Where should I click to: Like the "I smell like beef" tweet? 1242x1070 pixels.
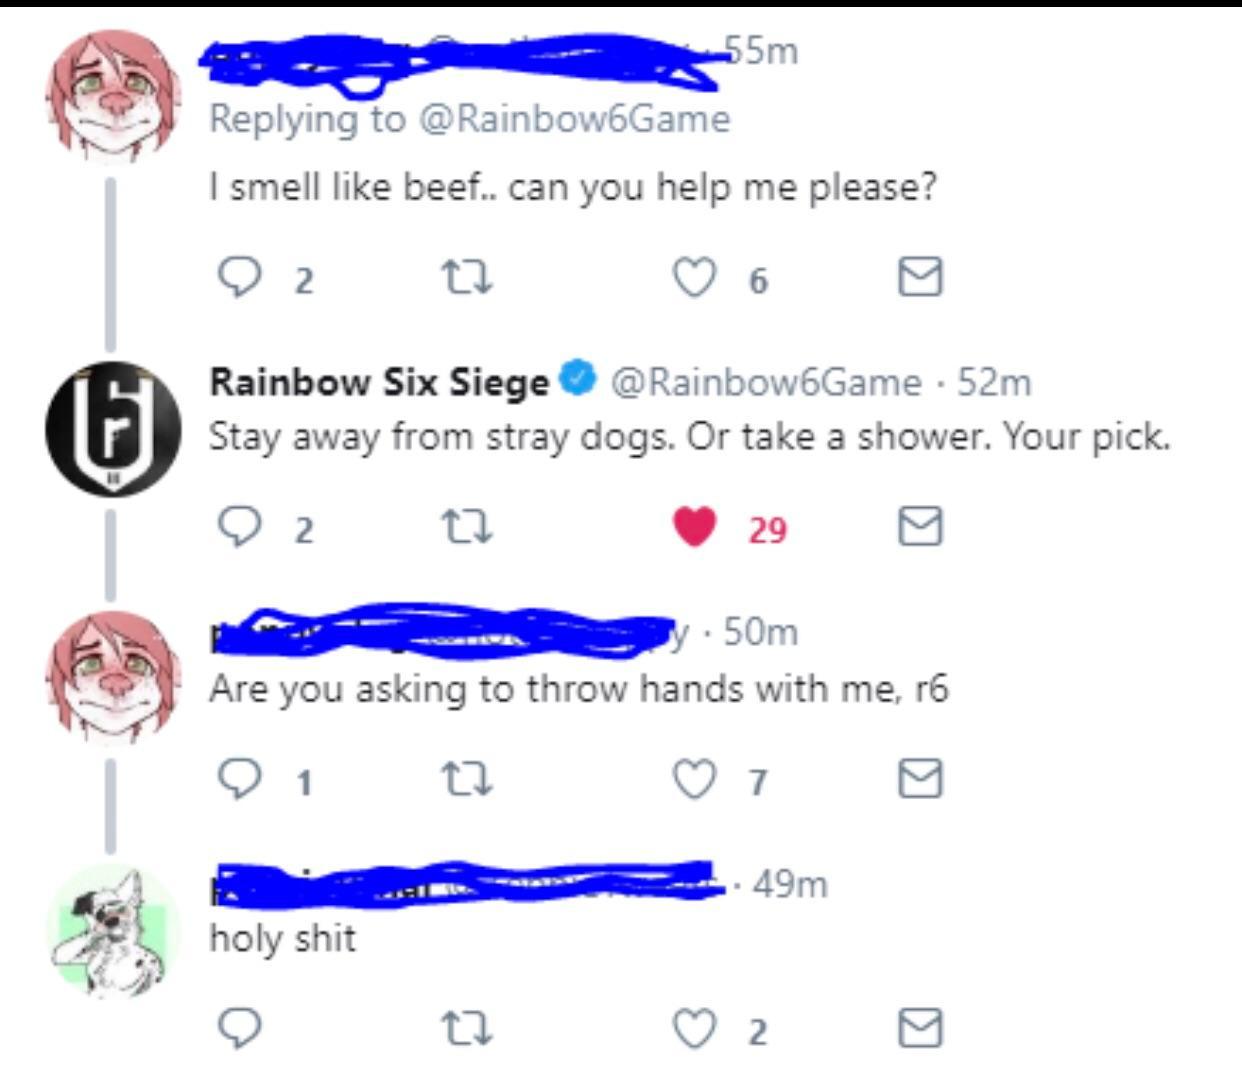pos(694,277)
